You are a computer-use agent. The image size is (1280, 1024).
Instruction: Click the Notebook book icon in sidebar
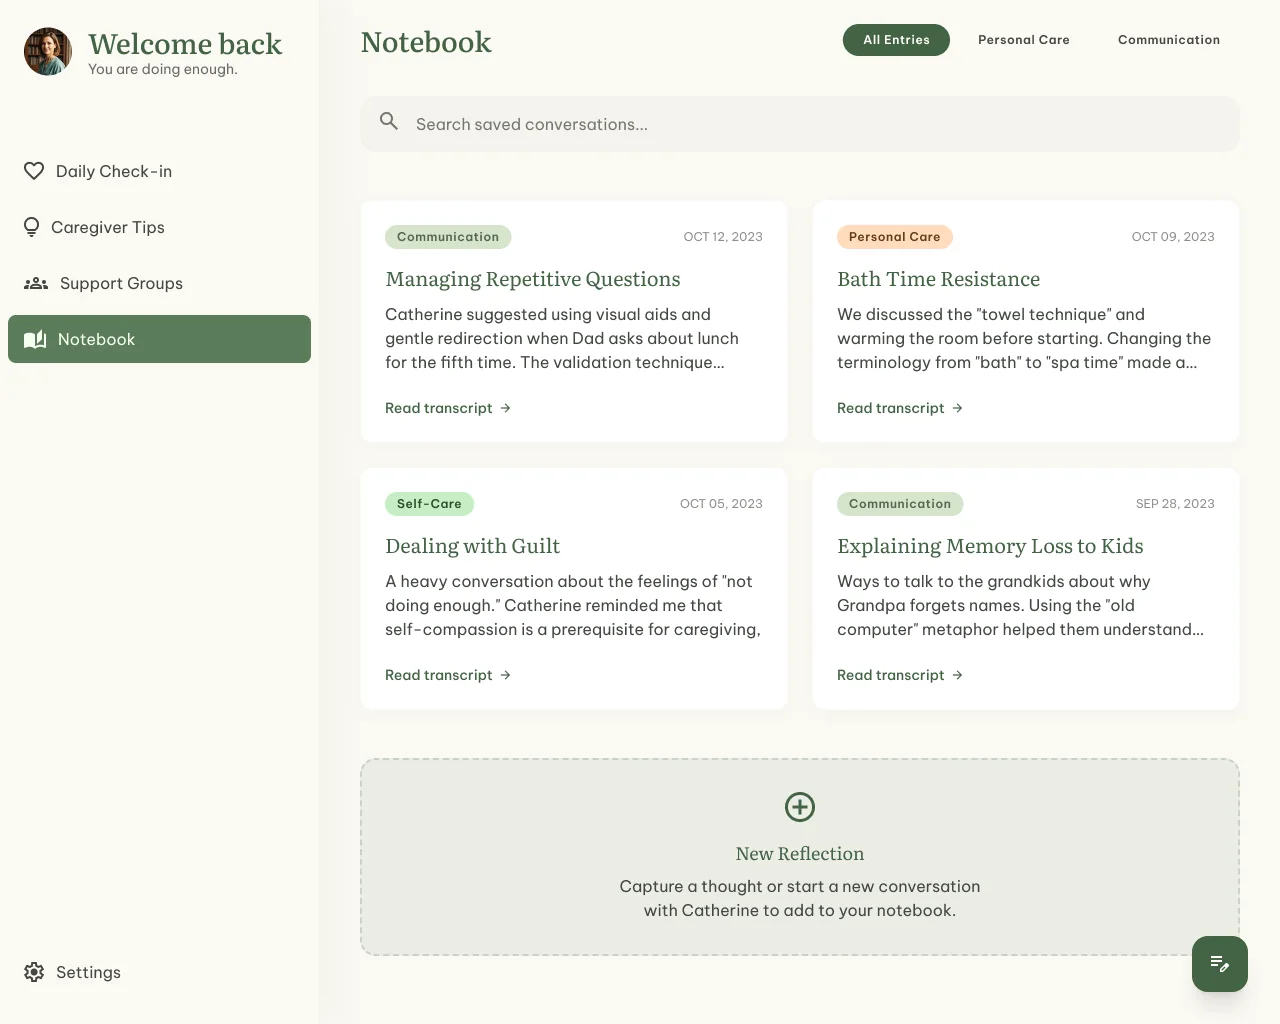click(35, 339)
